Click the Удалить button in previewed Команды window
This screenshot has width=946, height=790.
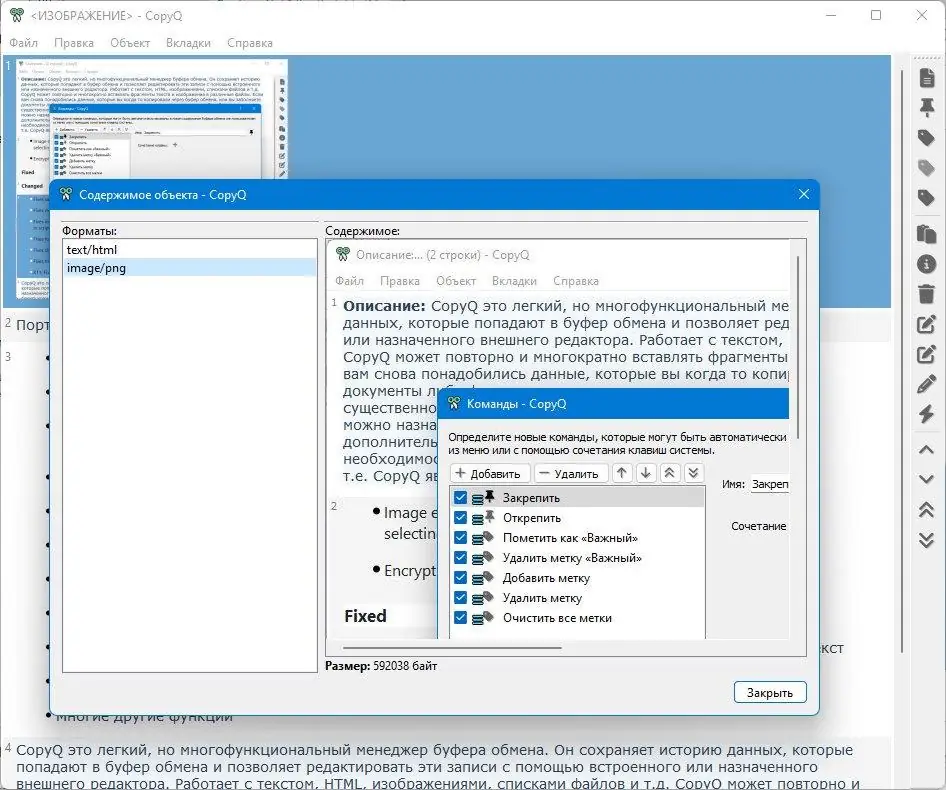click(x=571, y=473)
